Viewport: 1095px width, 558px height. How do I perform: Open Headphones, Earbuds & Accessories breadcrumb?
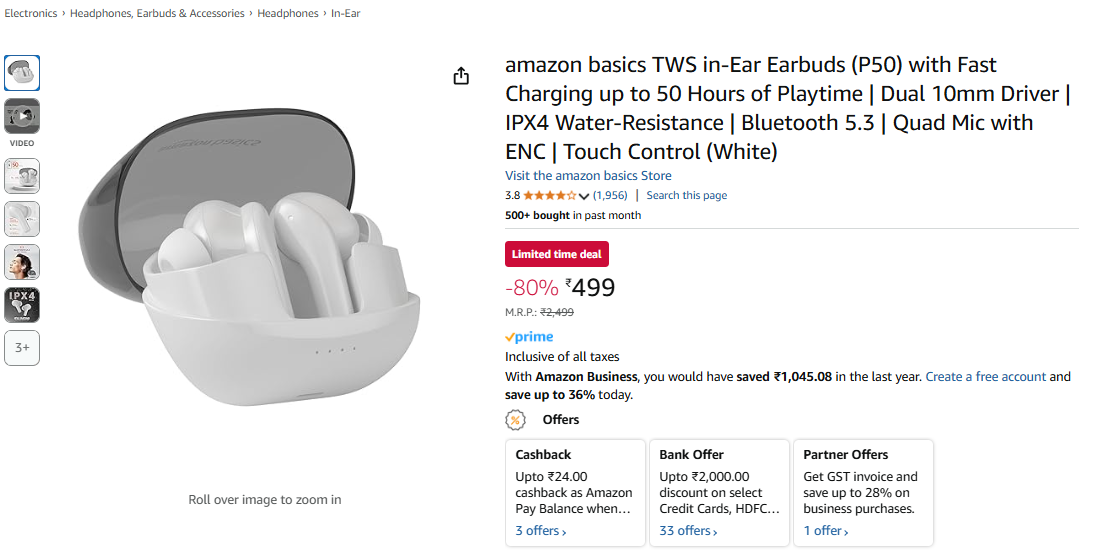tap(157, 14)
